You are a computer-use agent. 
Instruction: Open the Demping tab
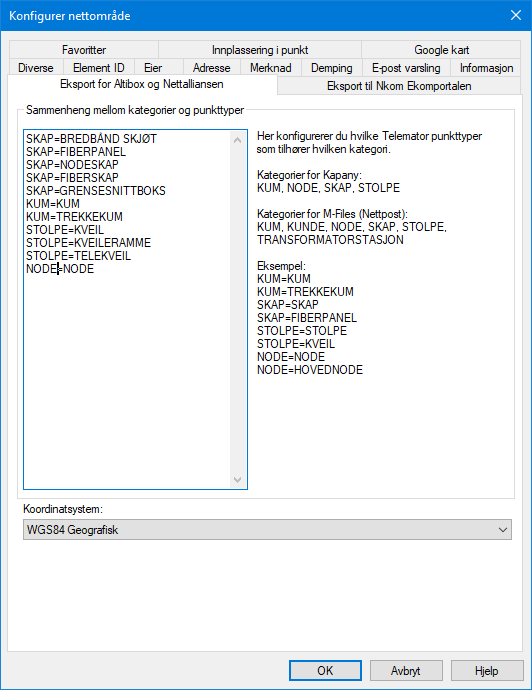(x=332, y=68)
